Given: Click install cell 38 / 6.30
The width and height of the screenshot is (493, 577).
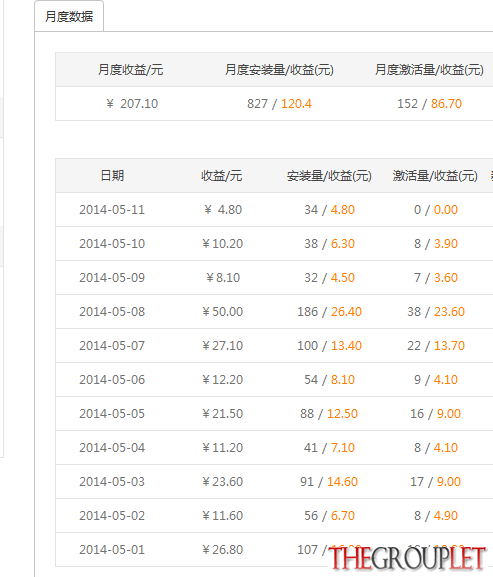Looking at the screenshot, I should coord(329,244).
